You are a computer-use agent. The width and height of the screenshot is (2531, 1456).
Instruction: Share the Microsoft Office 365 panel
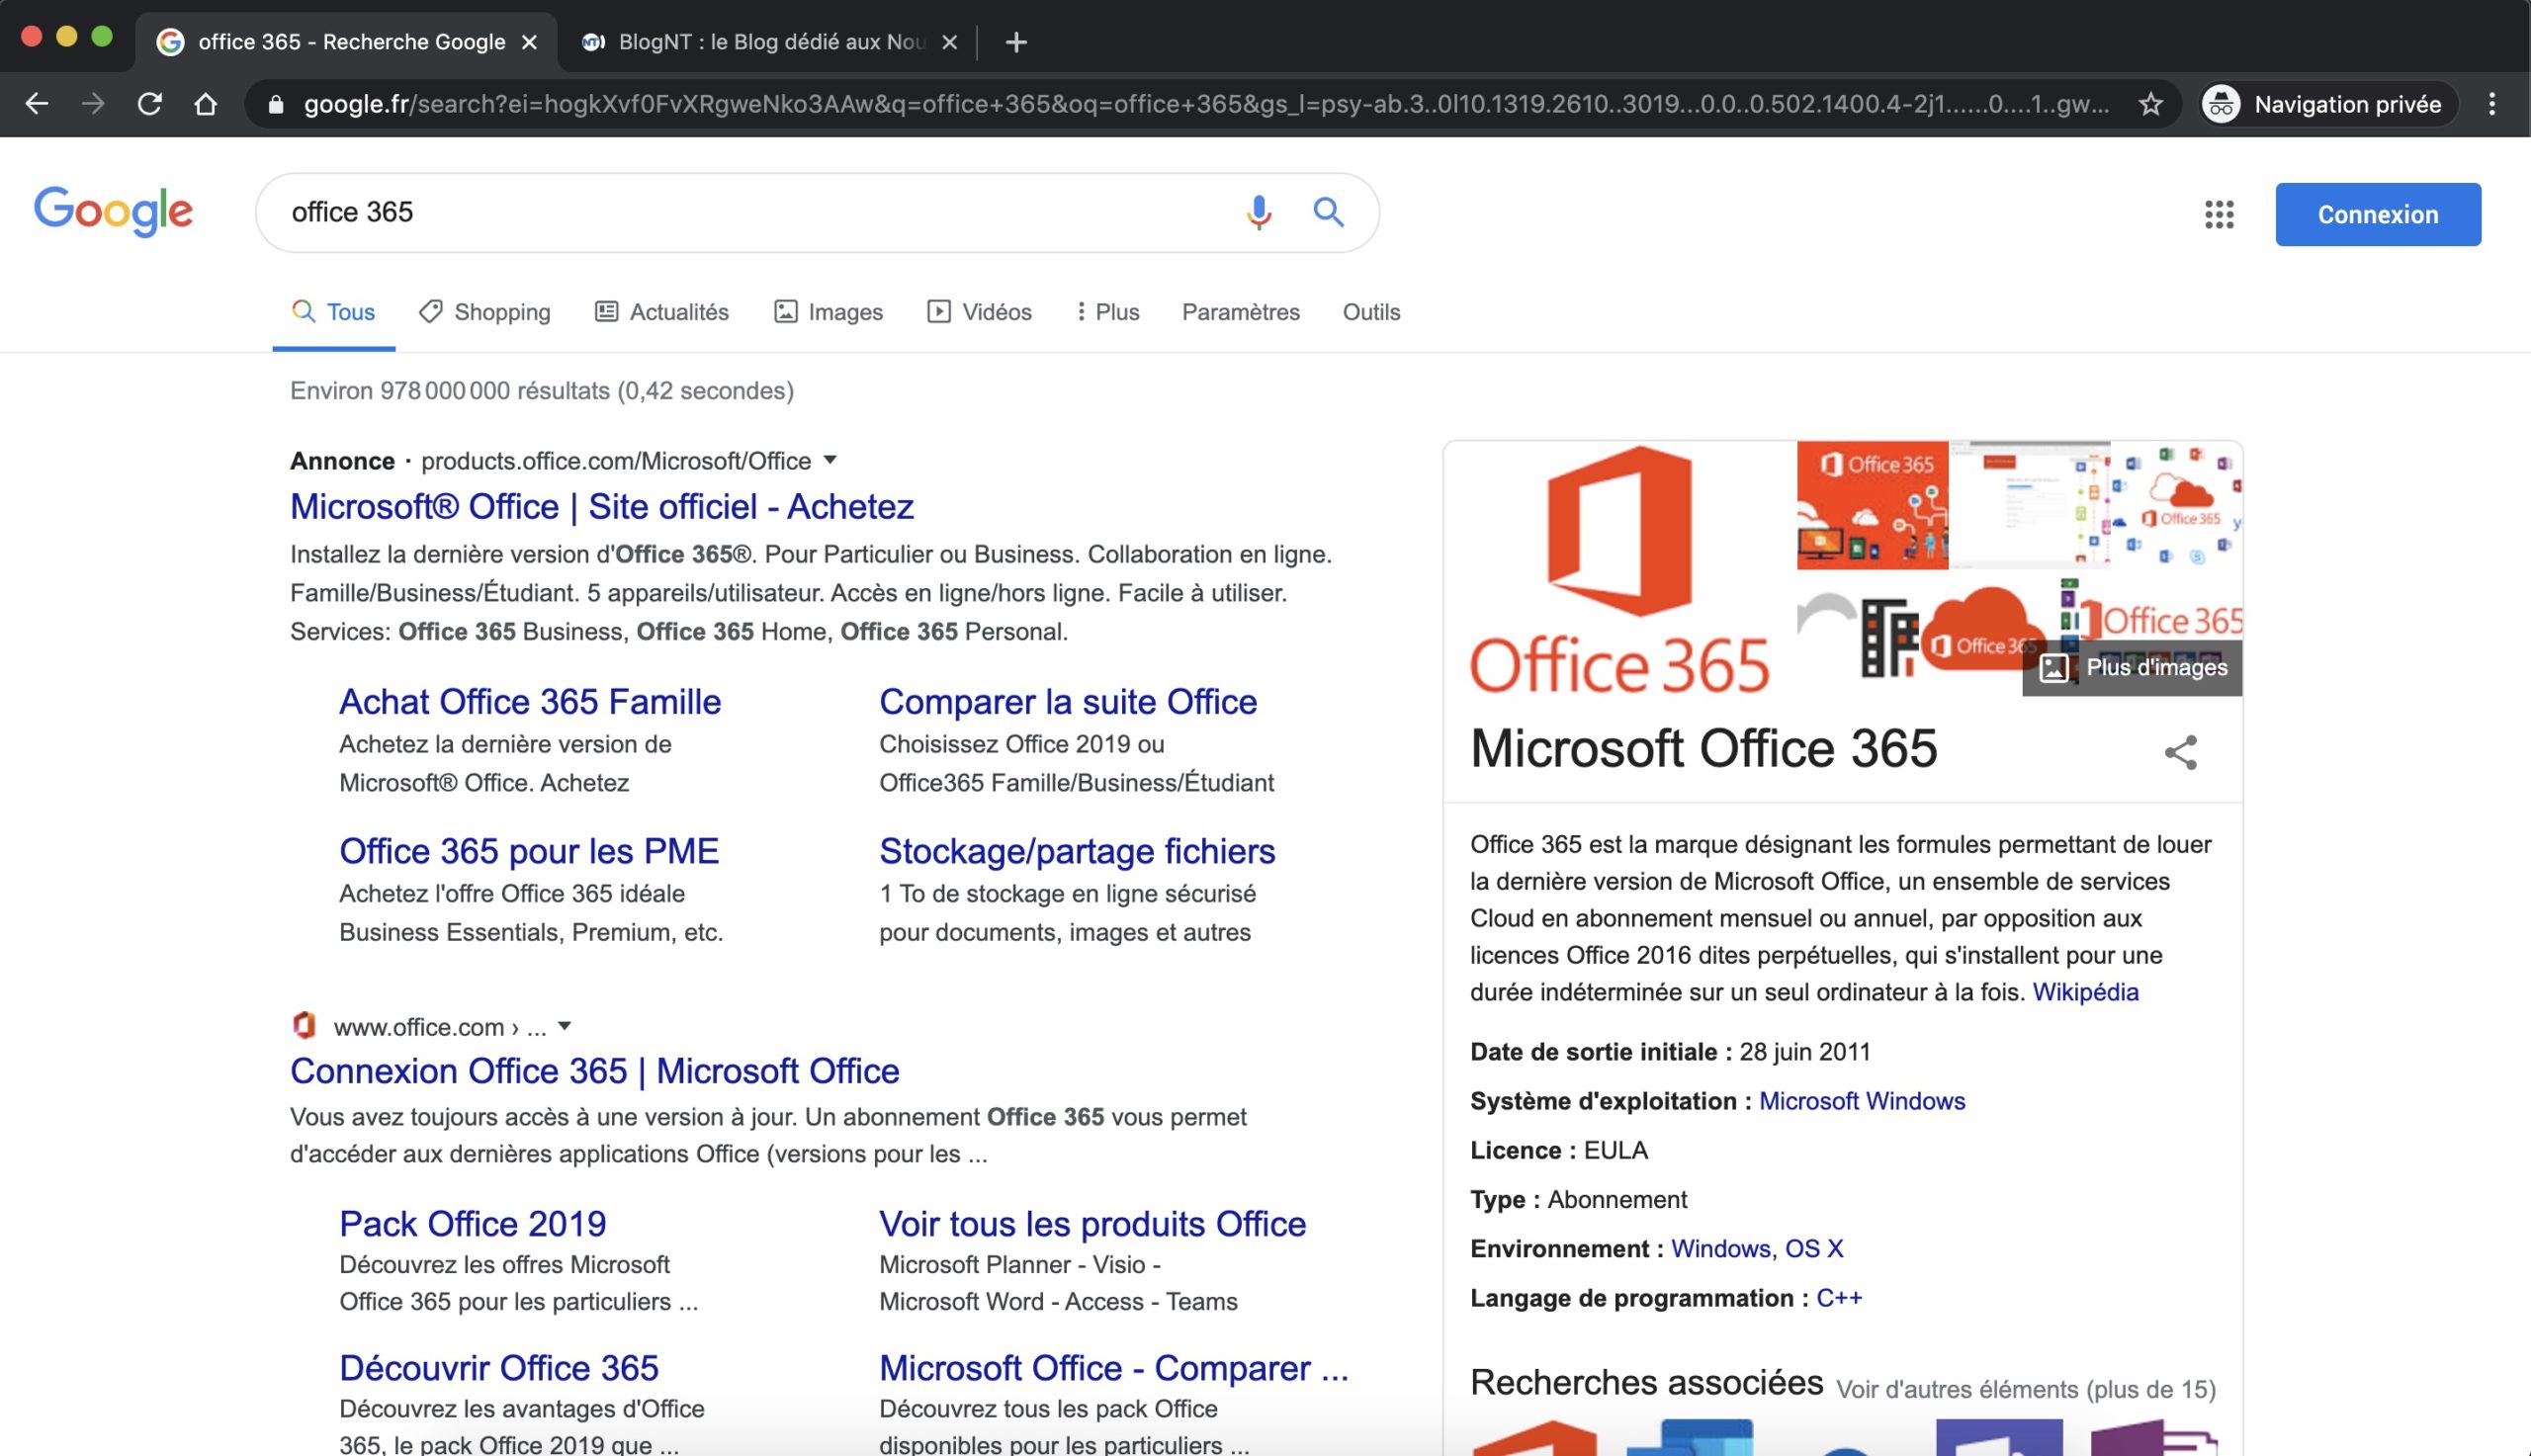point(2180,752)
